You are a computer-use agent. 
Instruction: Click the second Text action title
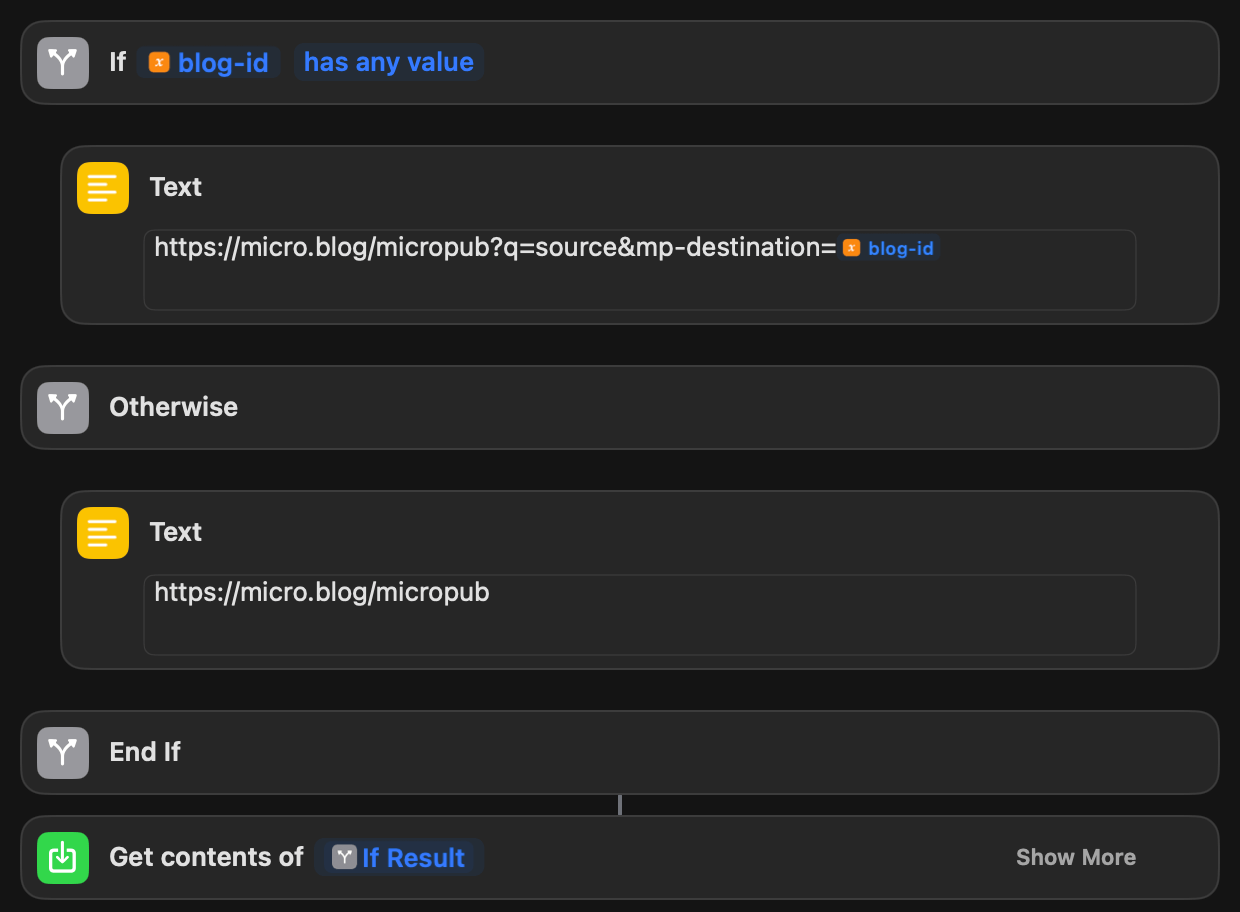click(x=176, y=532)
